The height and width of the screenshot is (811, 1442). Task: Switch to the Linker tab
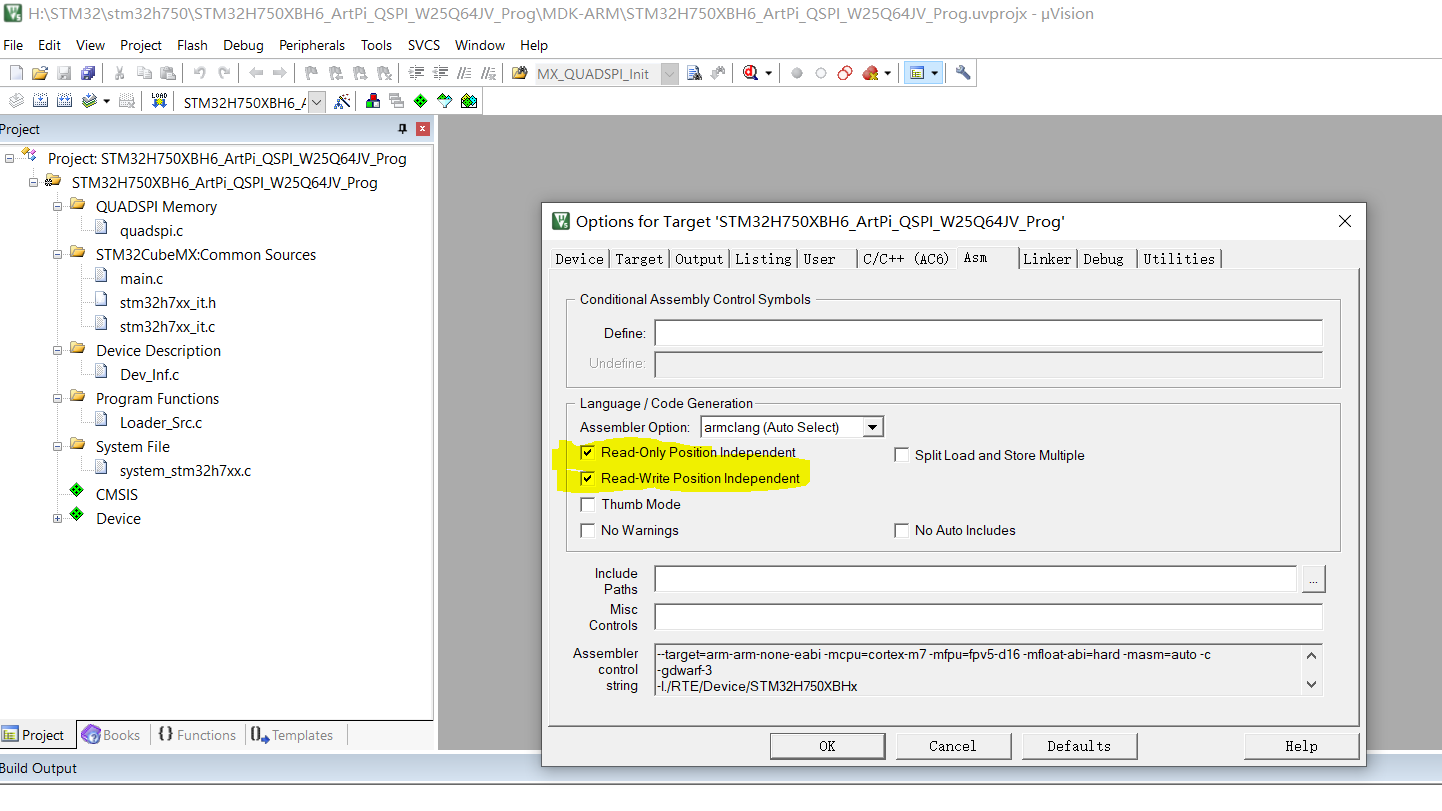pos(1047,259)
